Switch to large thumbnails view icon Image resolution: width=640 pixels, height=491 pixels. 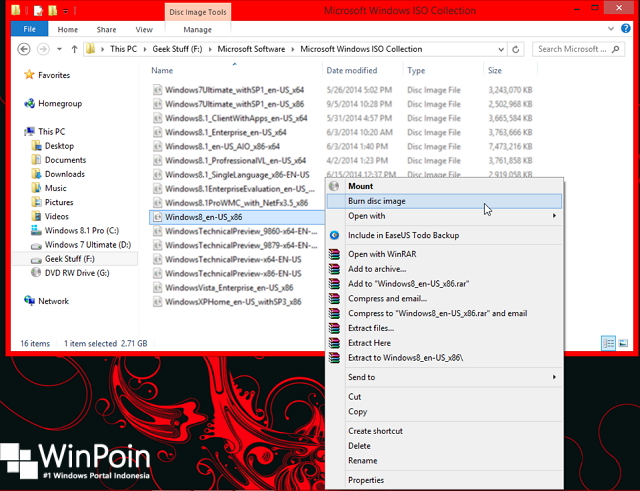pos(623,343)
